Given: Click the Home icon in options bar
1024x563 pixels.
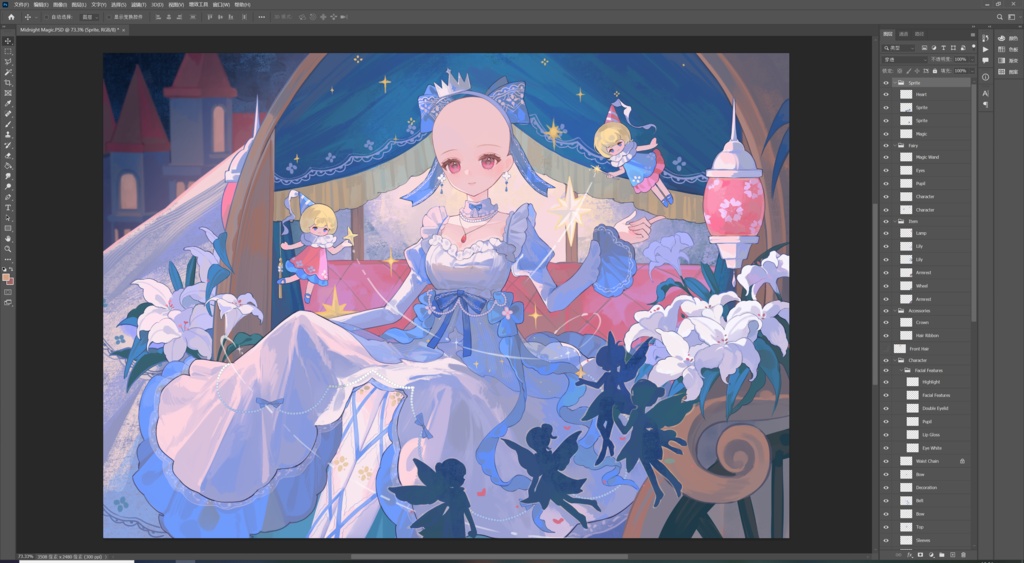Looking at the screenshot, I should click(x=11, y=17).
